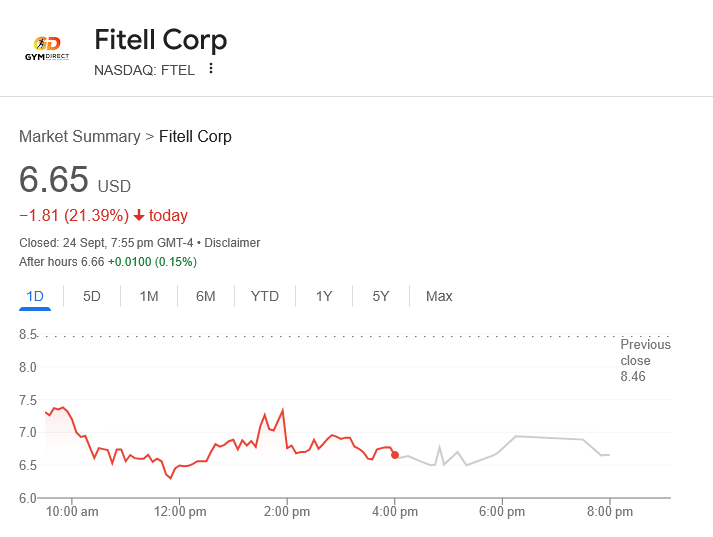Show the Max time range
The width and height of the screenshot is (713, 537).
(439, 296)
